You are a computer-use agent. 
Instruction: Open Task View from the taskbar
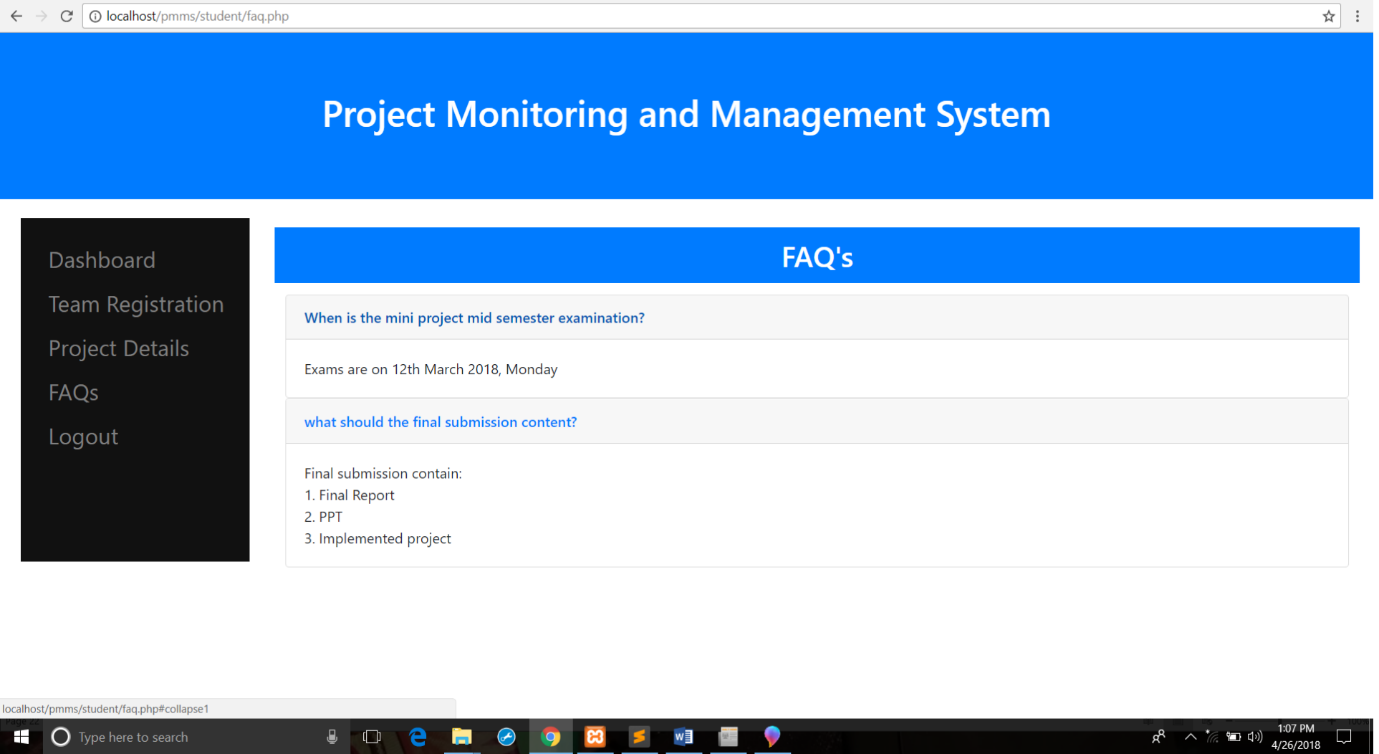click(x=372, y=737)
